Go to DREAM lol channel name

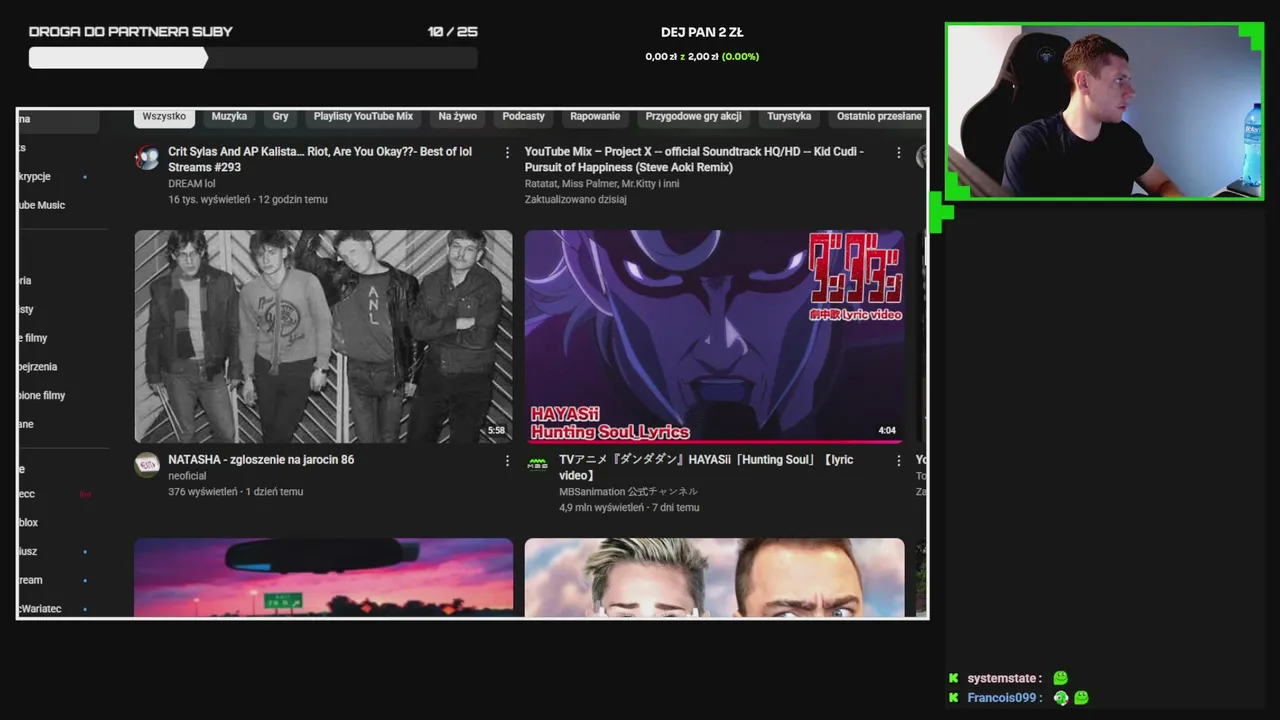(192, 184)
